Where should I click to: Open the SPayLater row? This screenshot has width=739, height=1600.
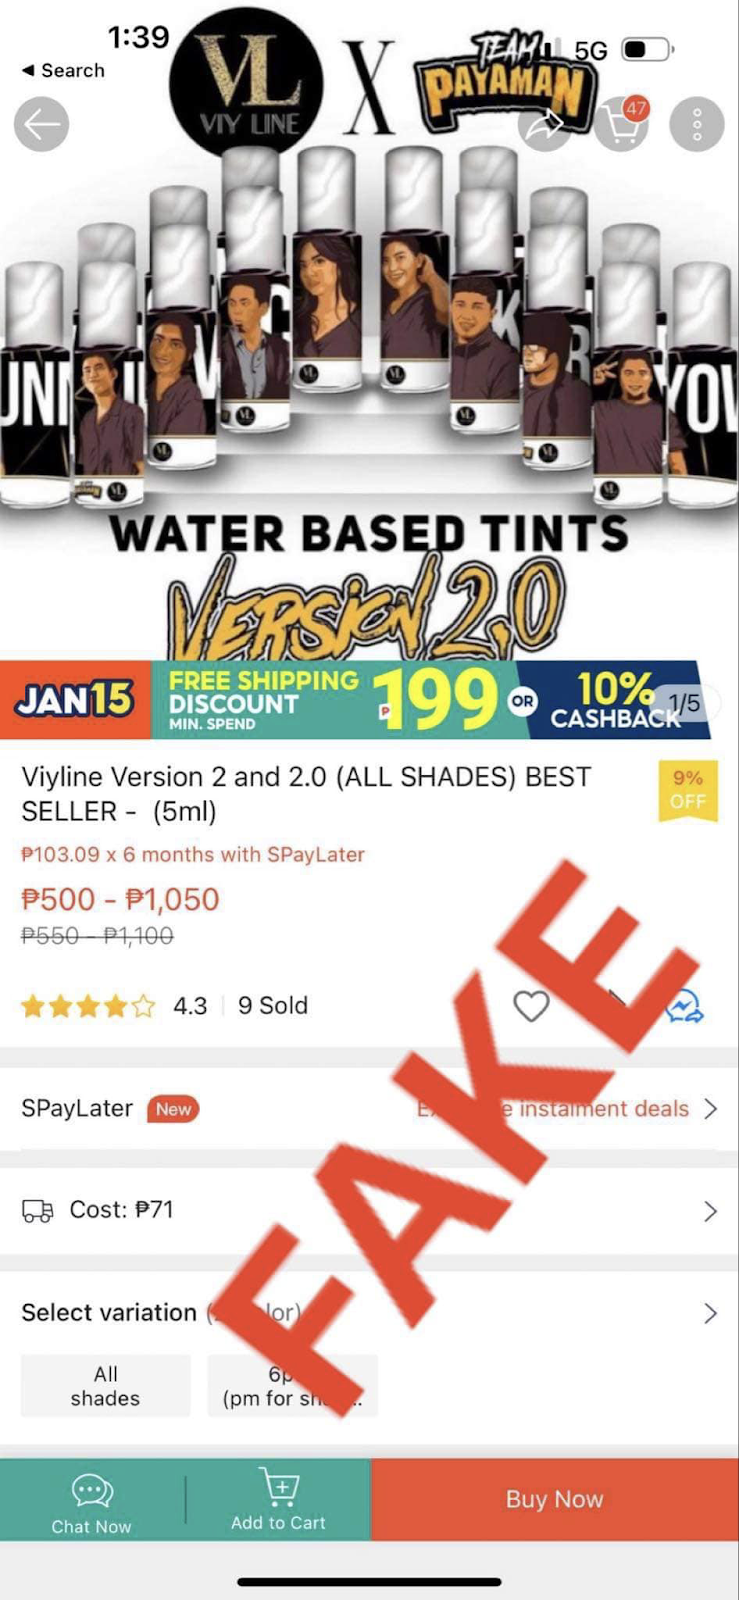coord(369,1109)
